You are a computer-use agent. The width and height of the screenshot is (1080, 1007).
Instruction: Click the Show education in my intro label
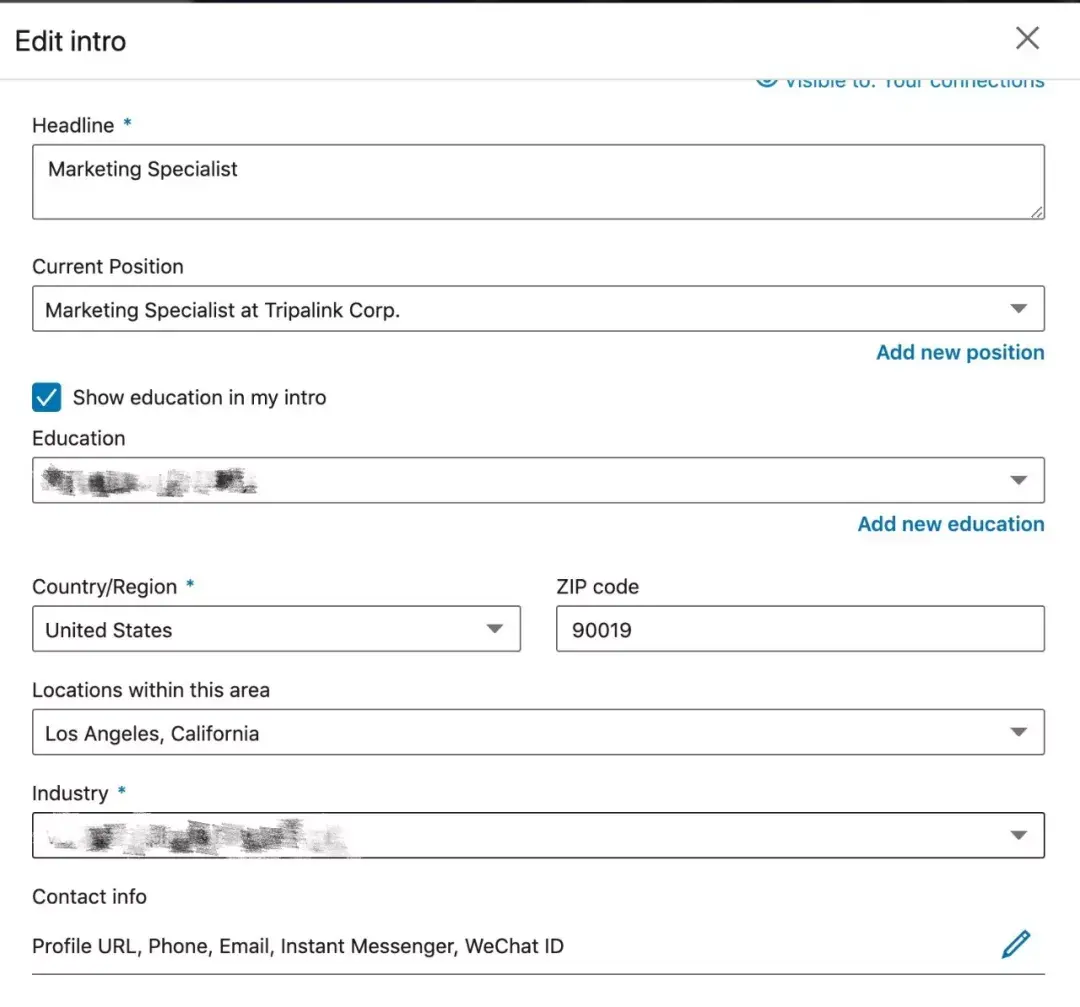[199, 398]
